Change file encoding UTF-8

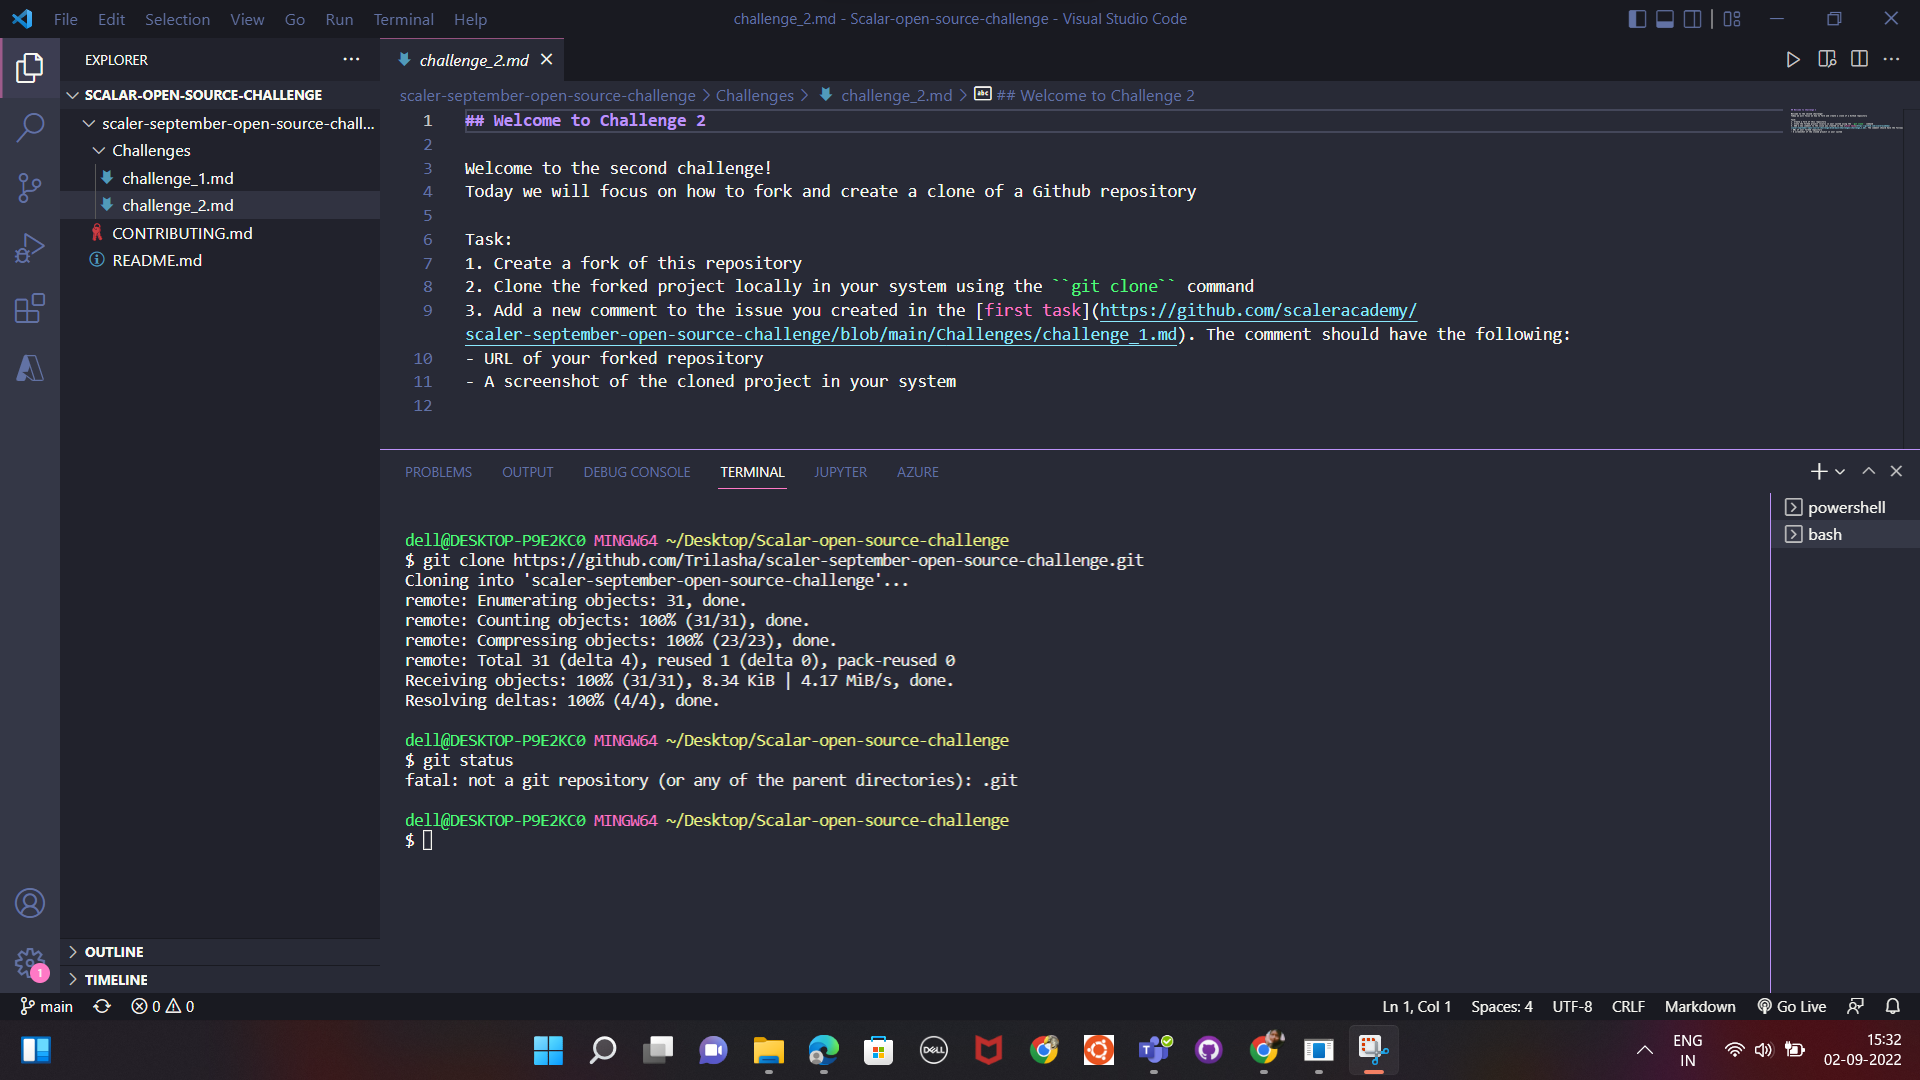tap(1572, 1007)
